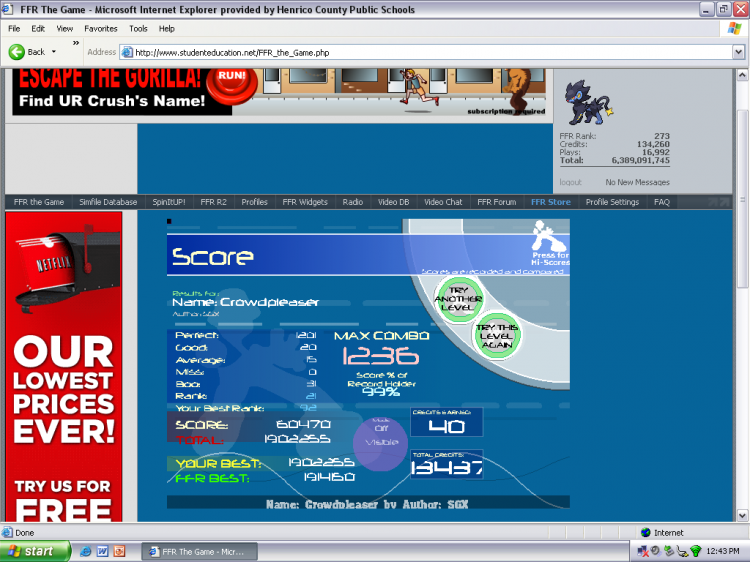
Task: Open the FAQ nav item
Action: (662, 202)
